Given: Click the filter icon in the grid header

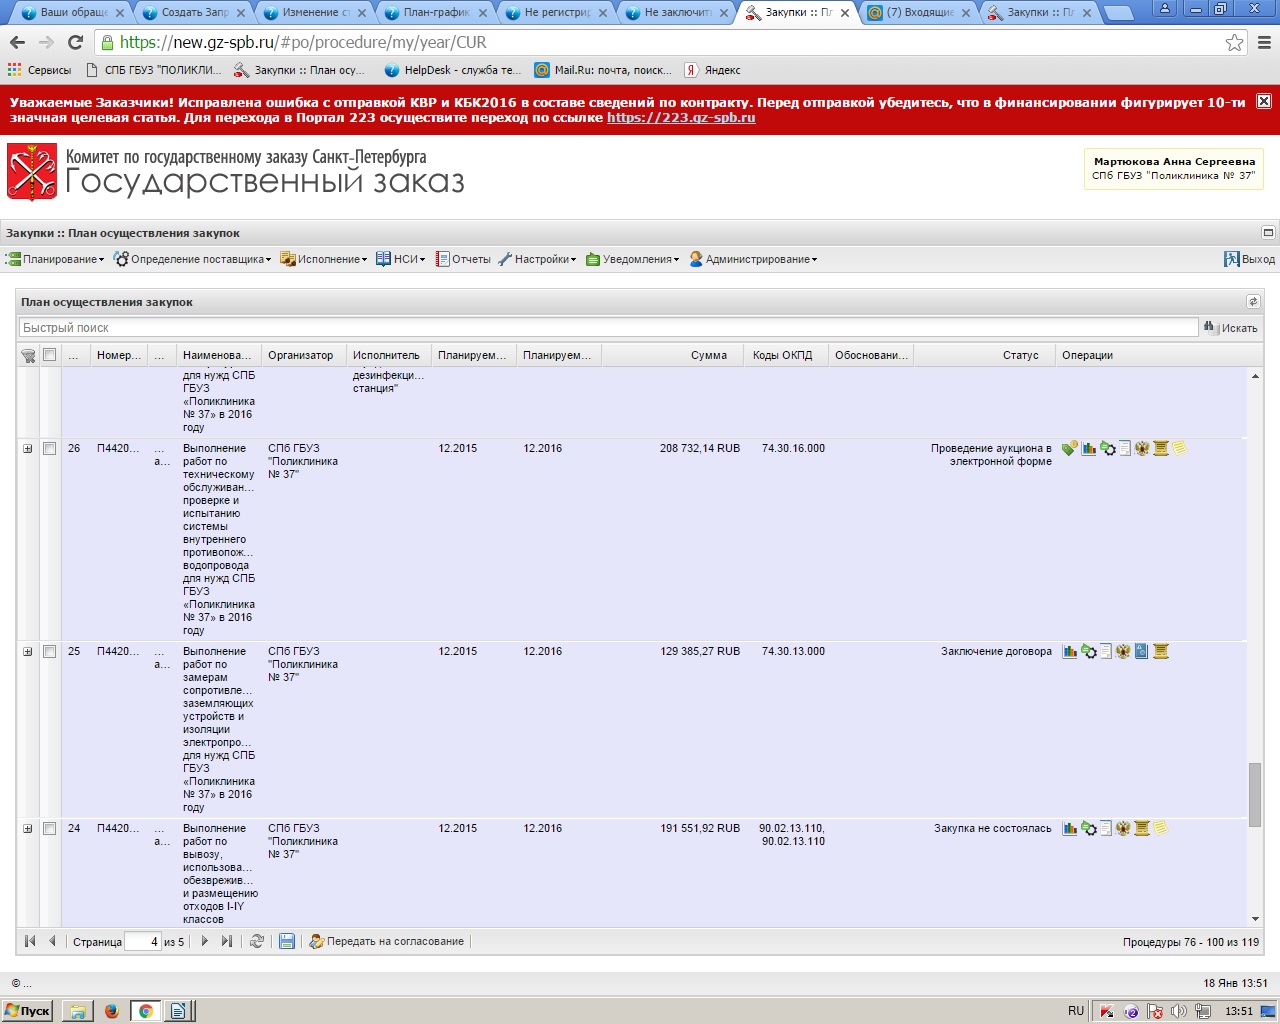Looking at the screenshot, I should pos(28,356).
